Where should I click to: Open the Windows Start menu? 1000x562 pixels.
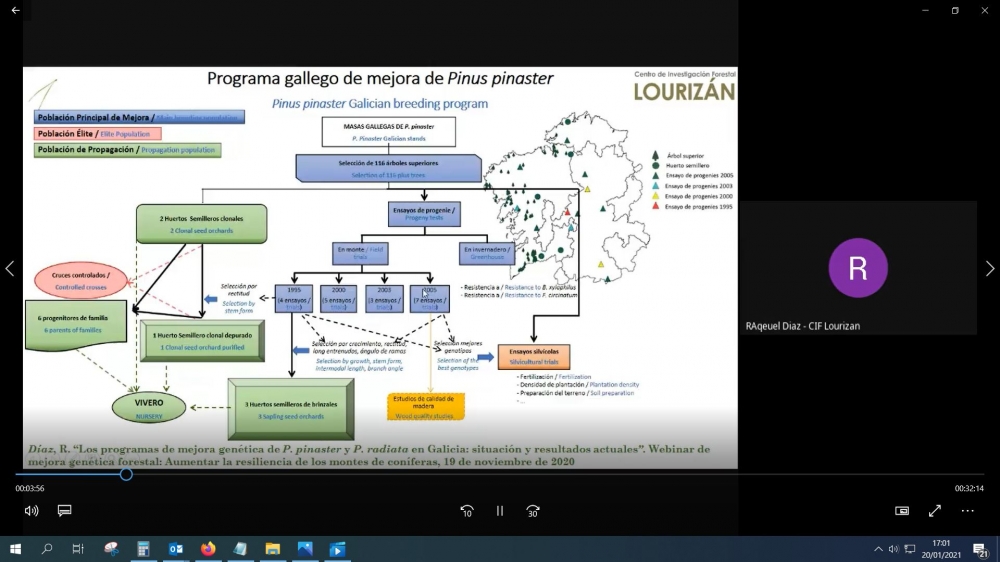15,549
